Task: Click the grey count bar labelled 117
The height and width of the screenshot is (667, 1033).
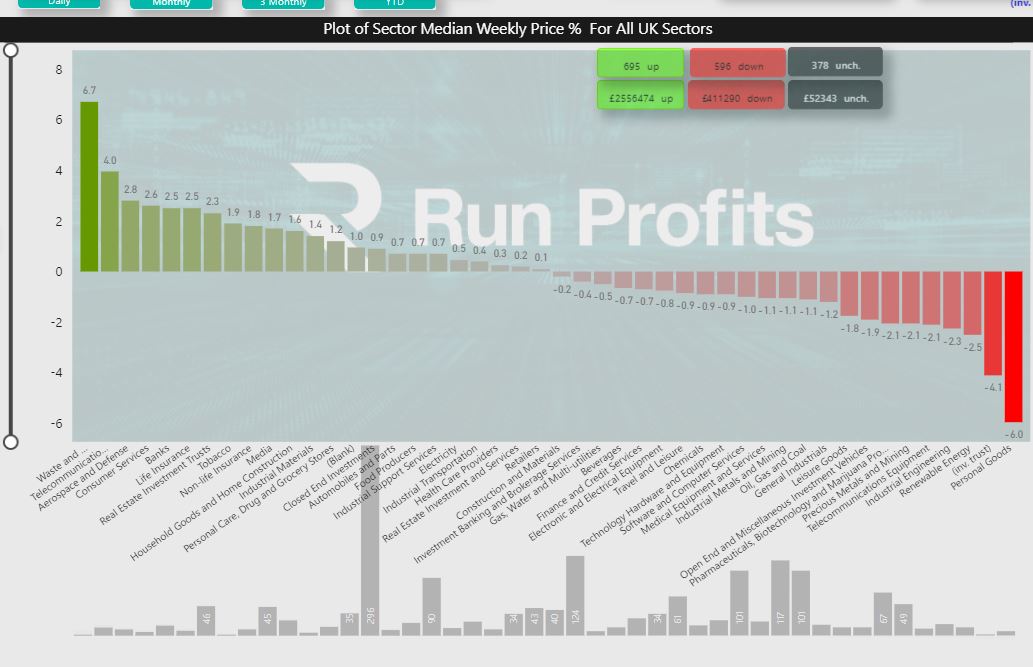Action: tap(780, 598)
